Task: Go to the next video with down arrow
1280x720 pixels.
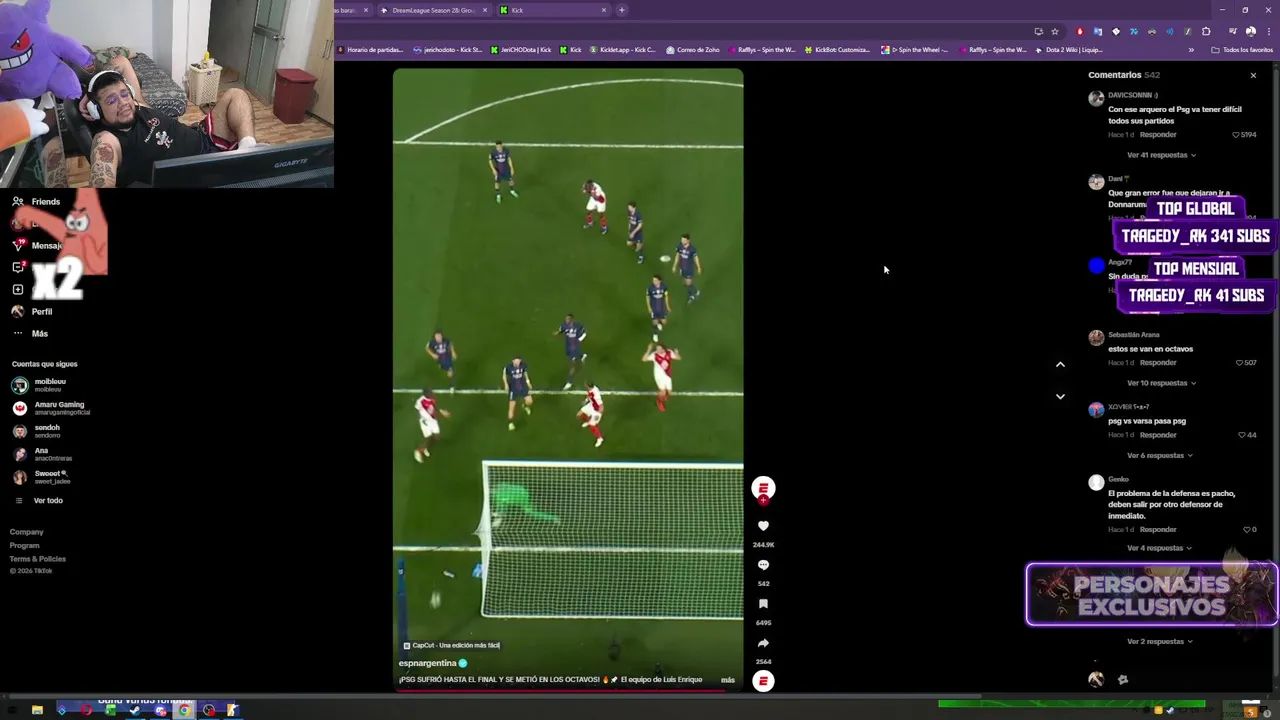Action: 1060,396
